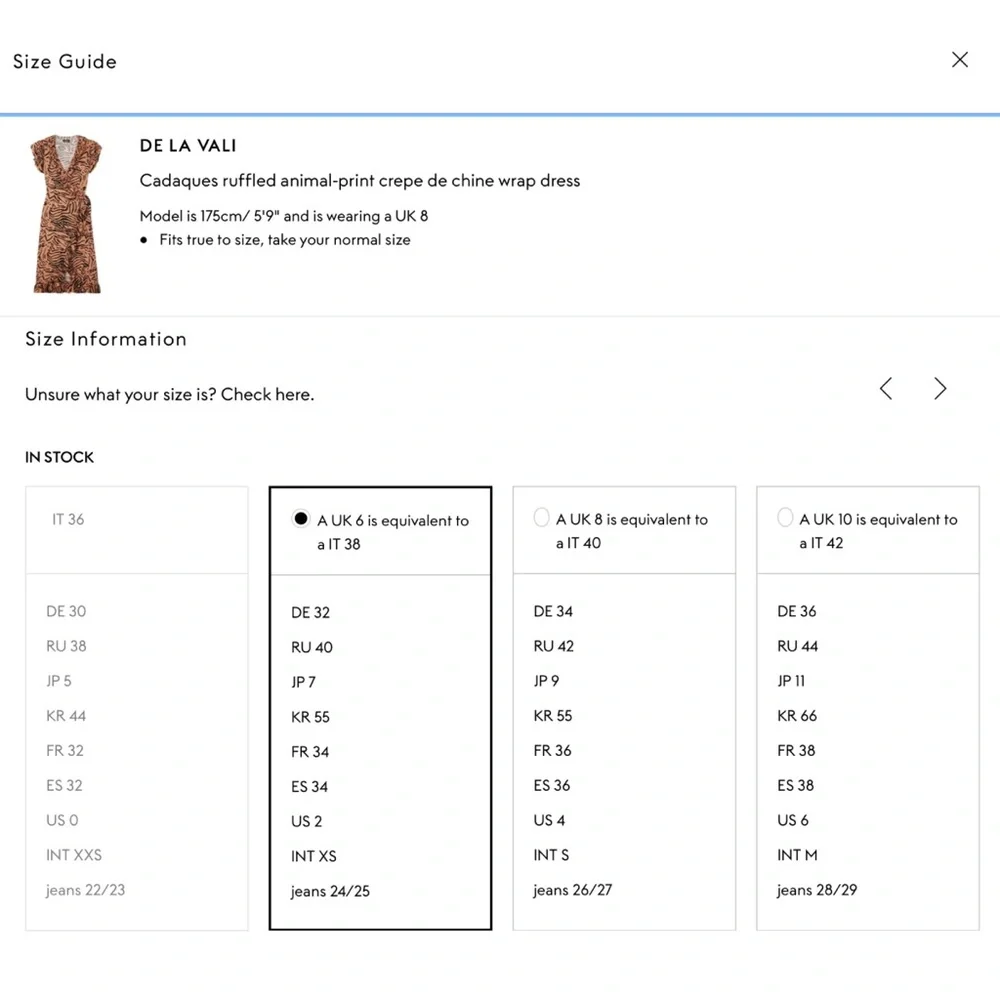Click the 'ES 38' size entry

pos(795,785)
